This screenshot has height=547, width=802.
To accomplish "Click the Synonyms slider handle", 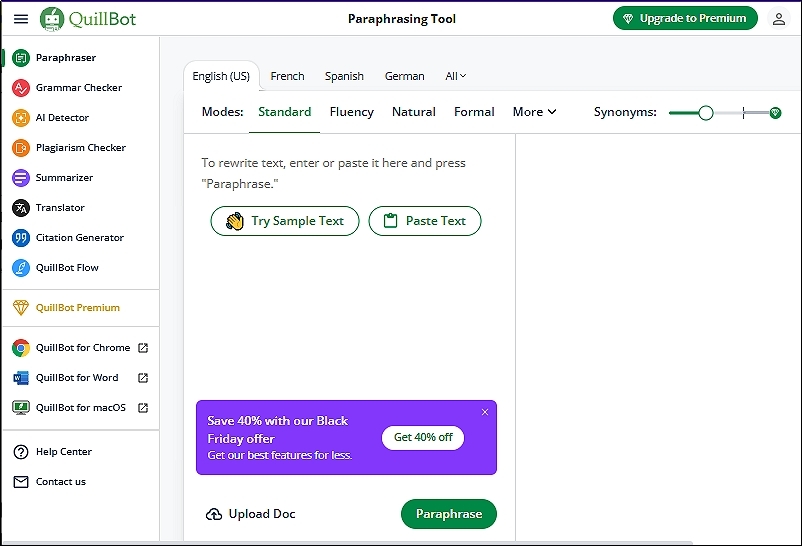I will click(x=706, y=113).
